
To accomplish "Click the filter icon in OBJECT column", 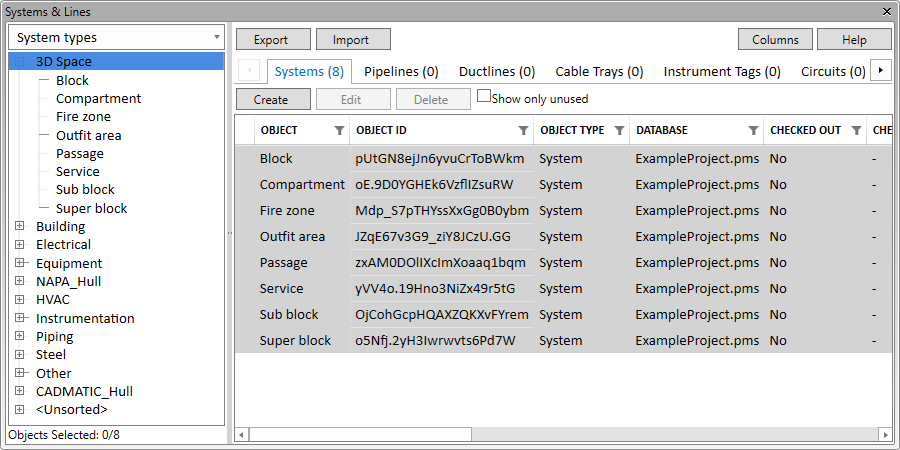I will pyautogui.click(x=339, y=131).
